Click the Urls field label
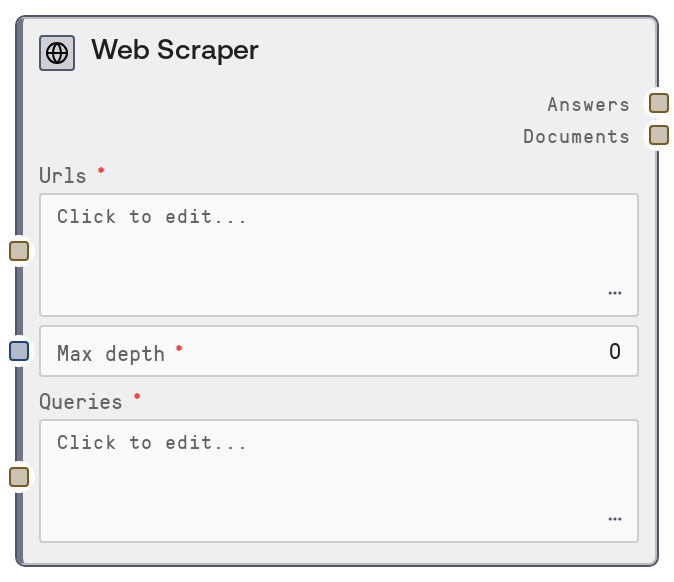The width and height of the screenshot is (674, 582). [x=63, y=176]
